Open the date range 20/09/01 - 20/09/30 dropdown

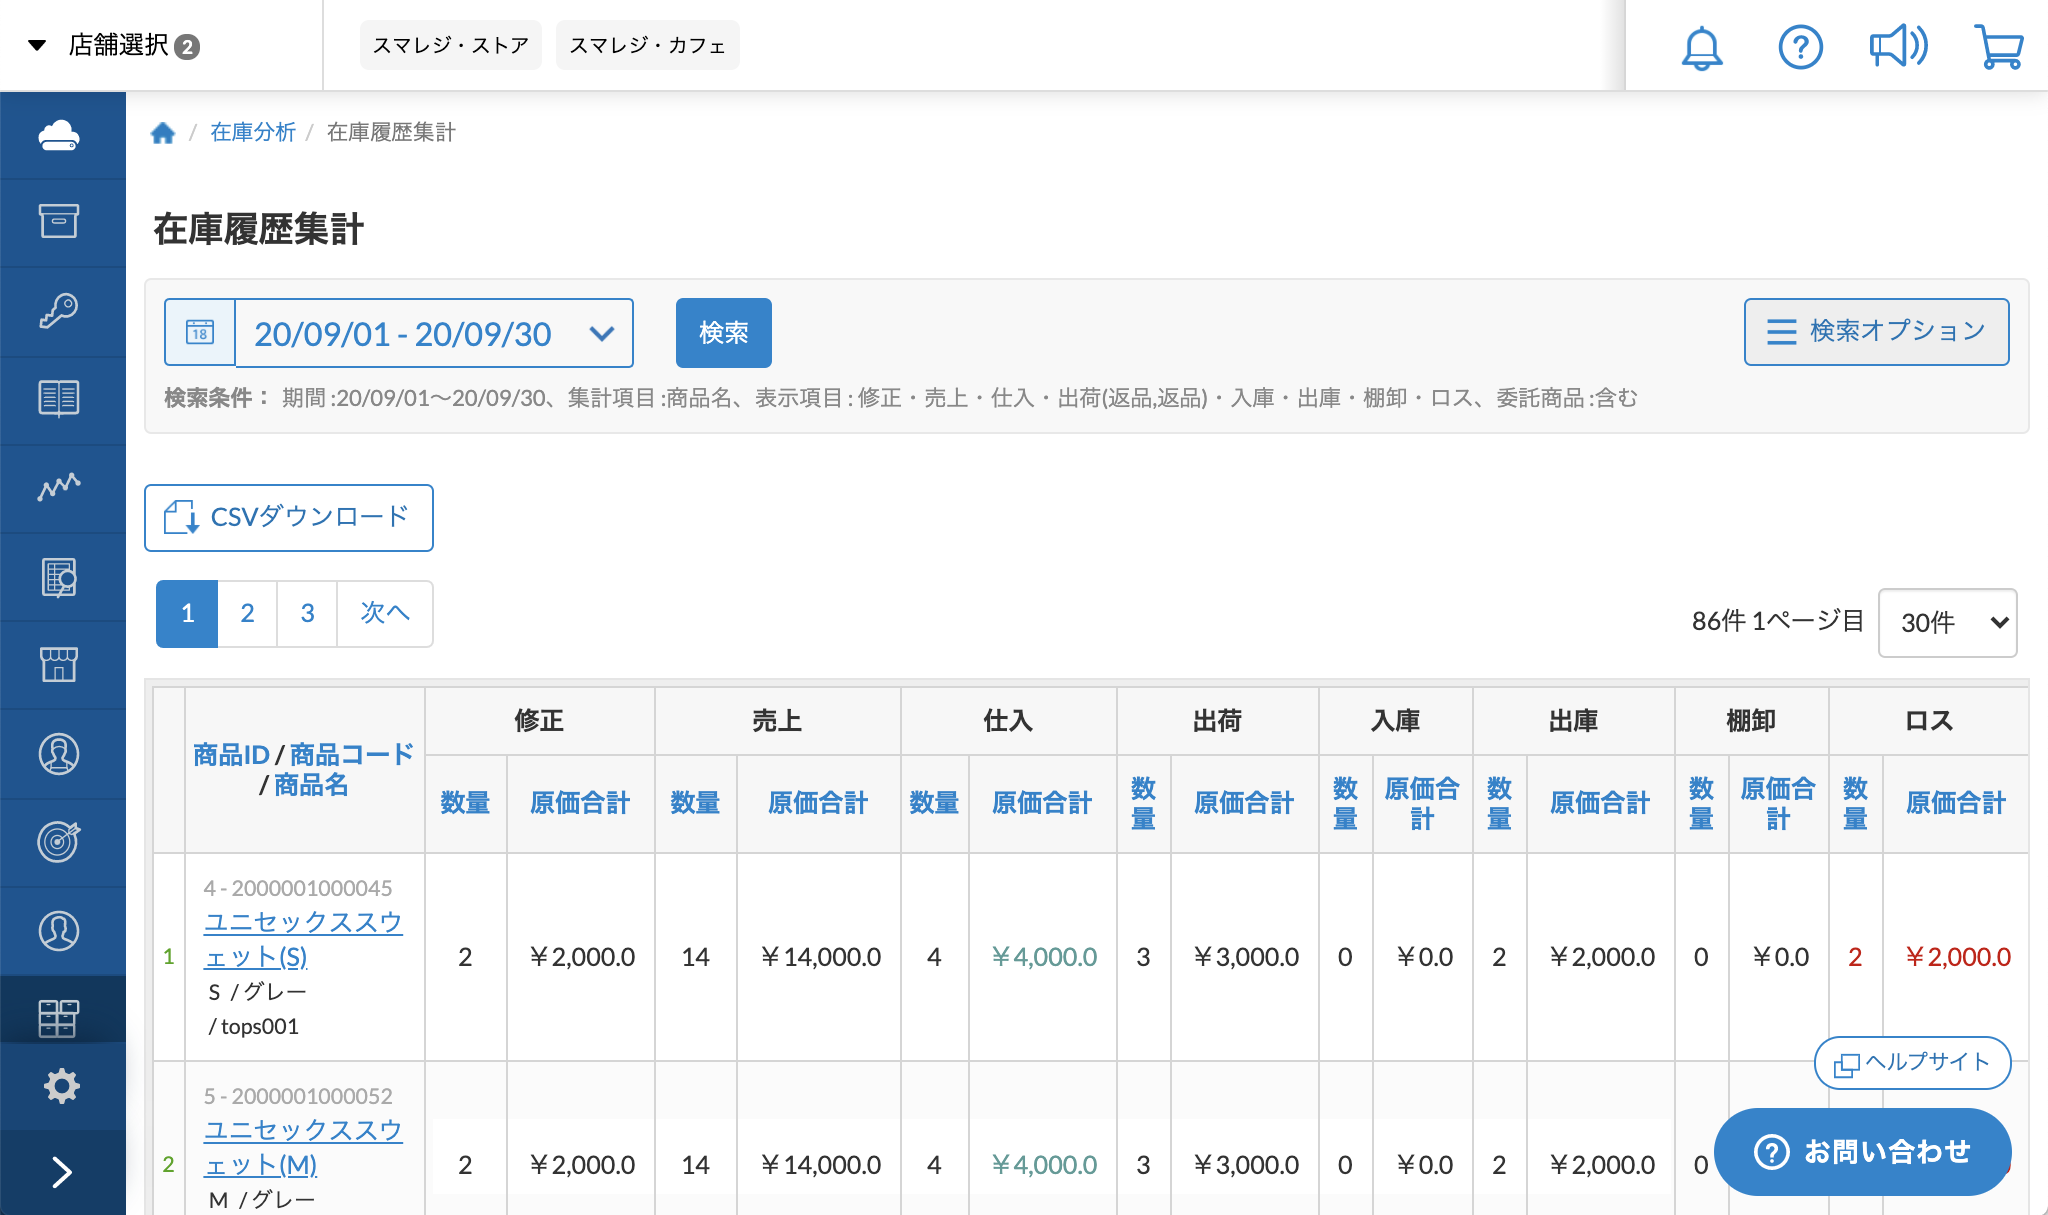433,333
